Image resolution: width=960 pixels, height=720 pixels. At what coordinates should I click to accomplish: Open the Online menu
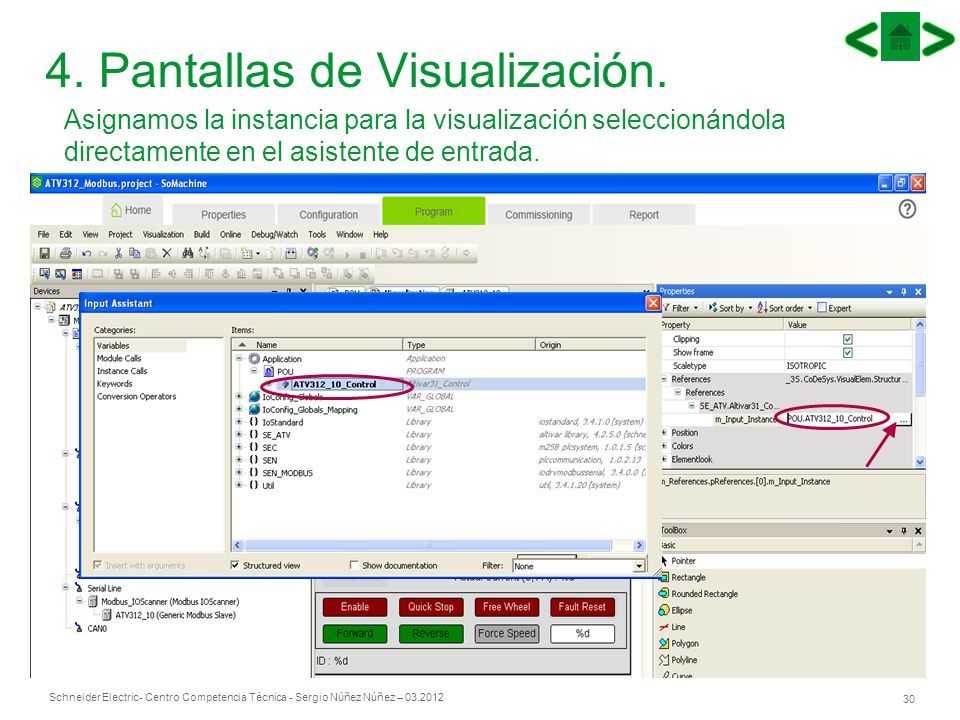pos(230,234)
